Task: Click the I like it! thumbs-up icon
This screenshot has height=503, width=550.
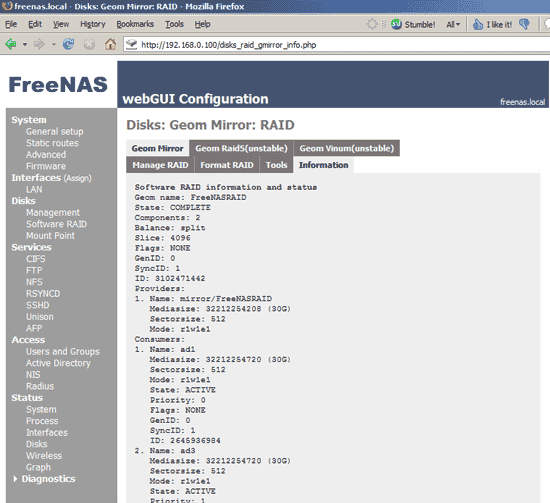Action: [477, 24]
